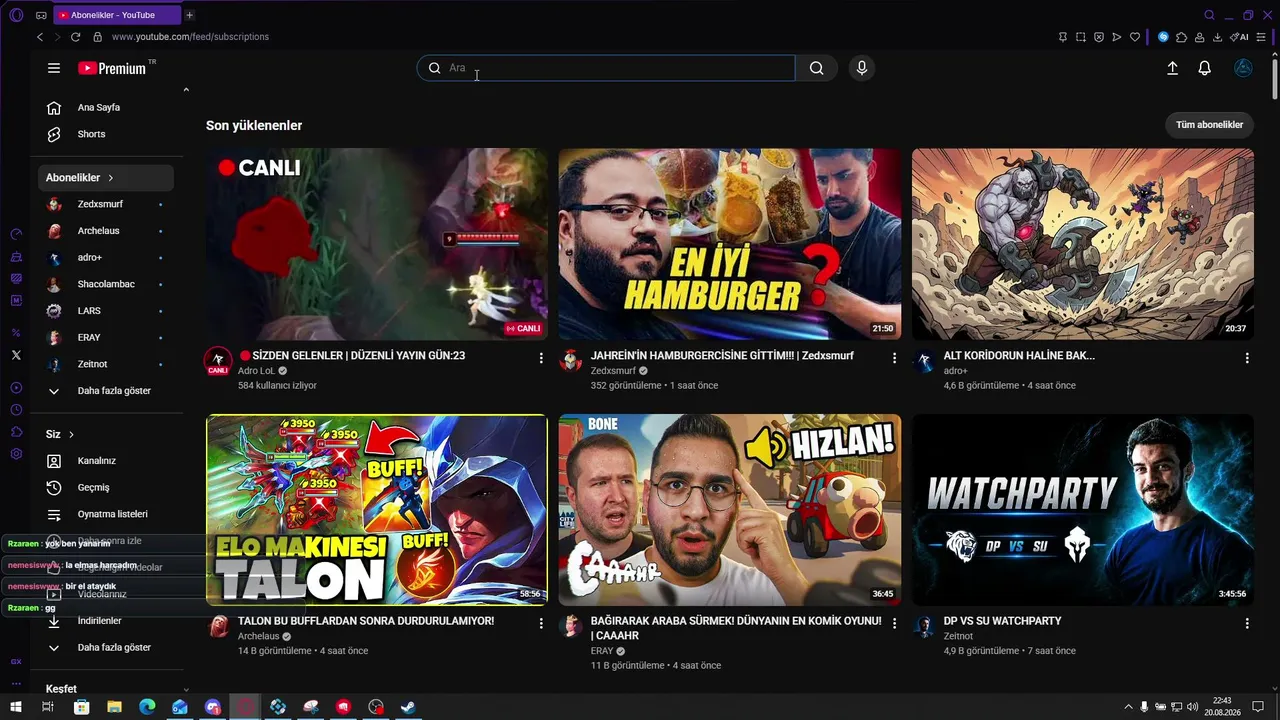Open a new browser tab
The height and width of the screenshot is (720, 1280).
[189, 15]
